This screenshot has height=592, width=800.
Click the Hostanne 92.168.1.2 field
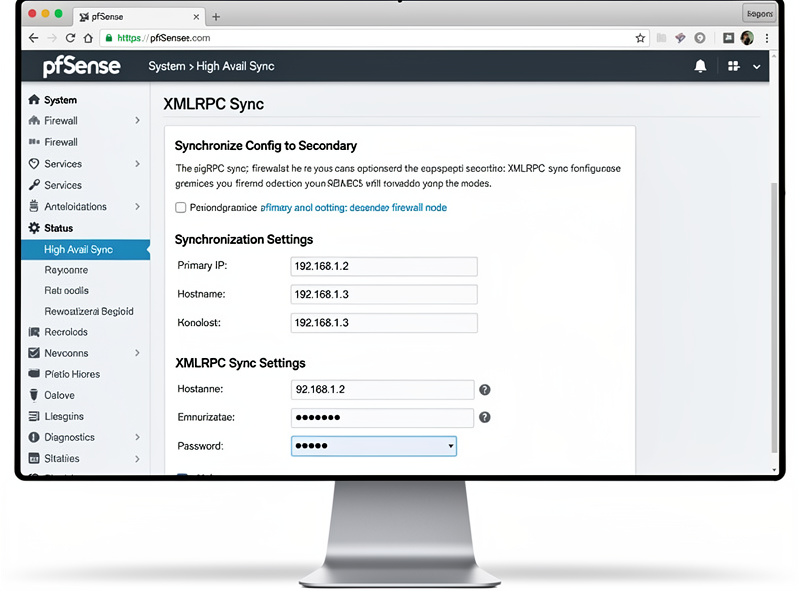point(382,390)
